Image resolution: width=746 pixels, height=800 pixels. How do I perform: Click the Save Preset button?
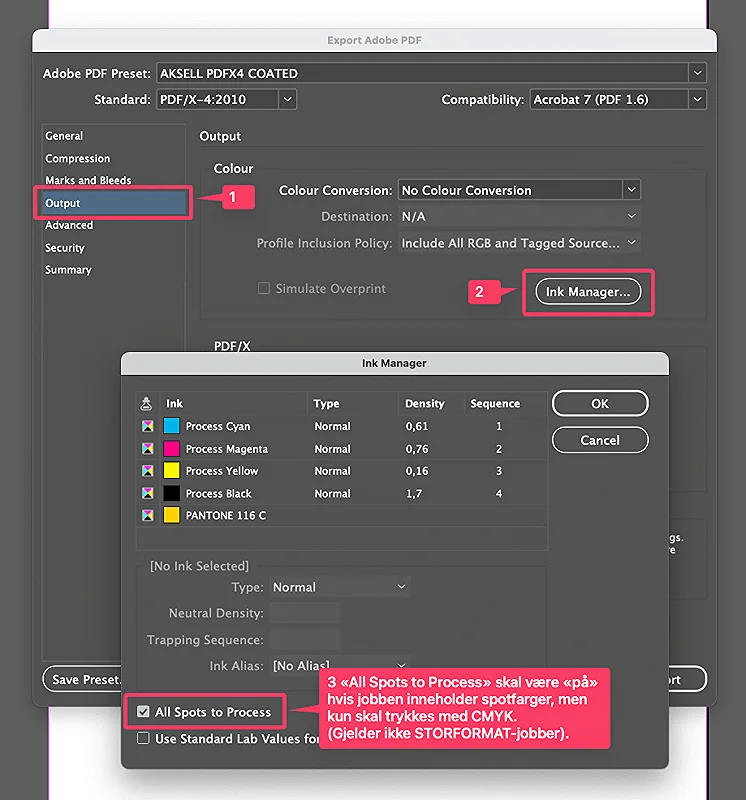point(83,680)
